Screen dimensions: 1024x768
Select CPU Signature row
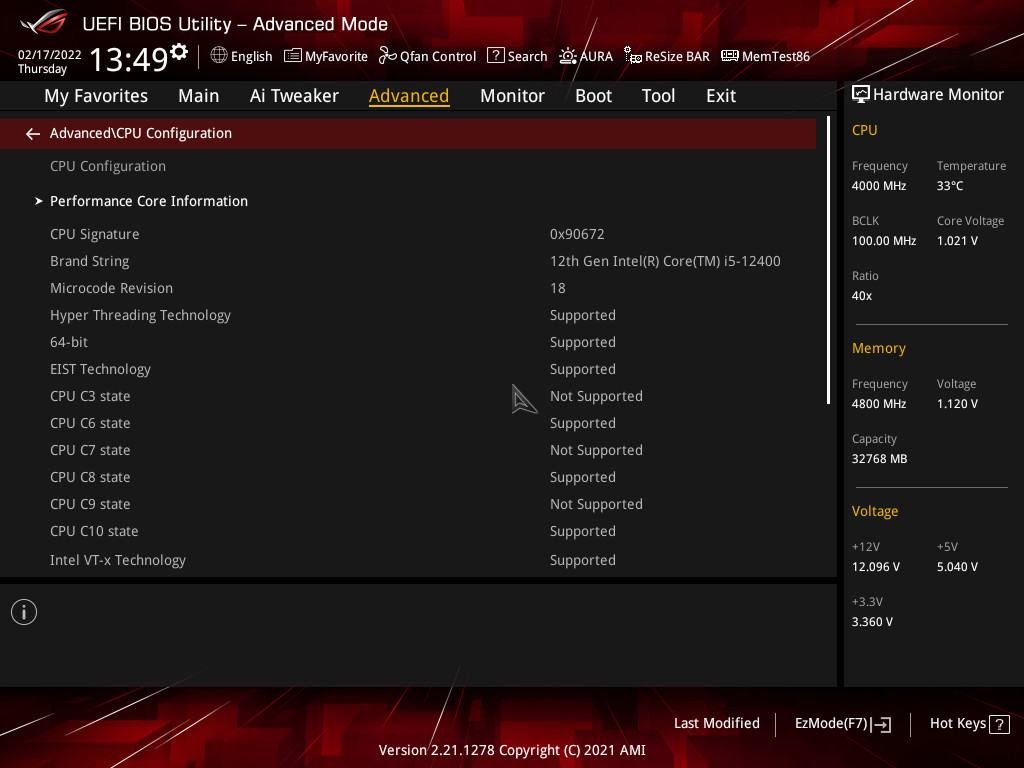point(408,234)
